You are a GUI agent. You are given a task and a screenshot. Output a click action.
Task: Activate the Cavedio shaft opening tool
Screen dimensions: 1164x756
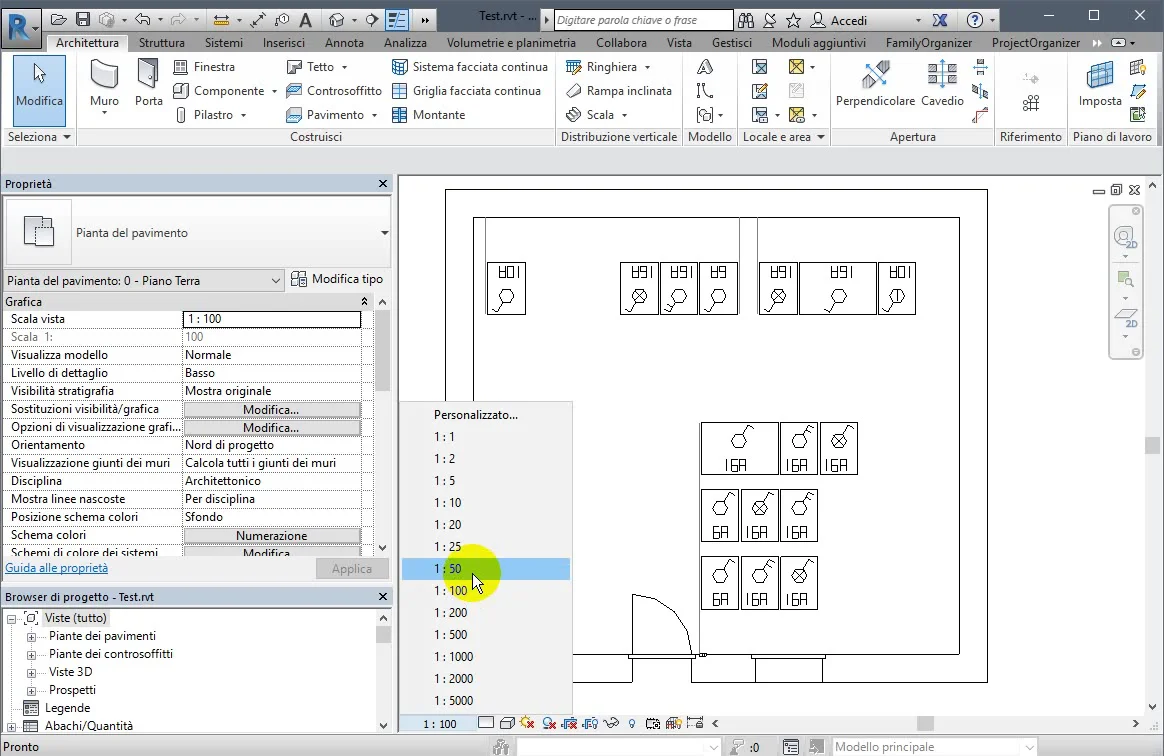click(x=942, y=84)
